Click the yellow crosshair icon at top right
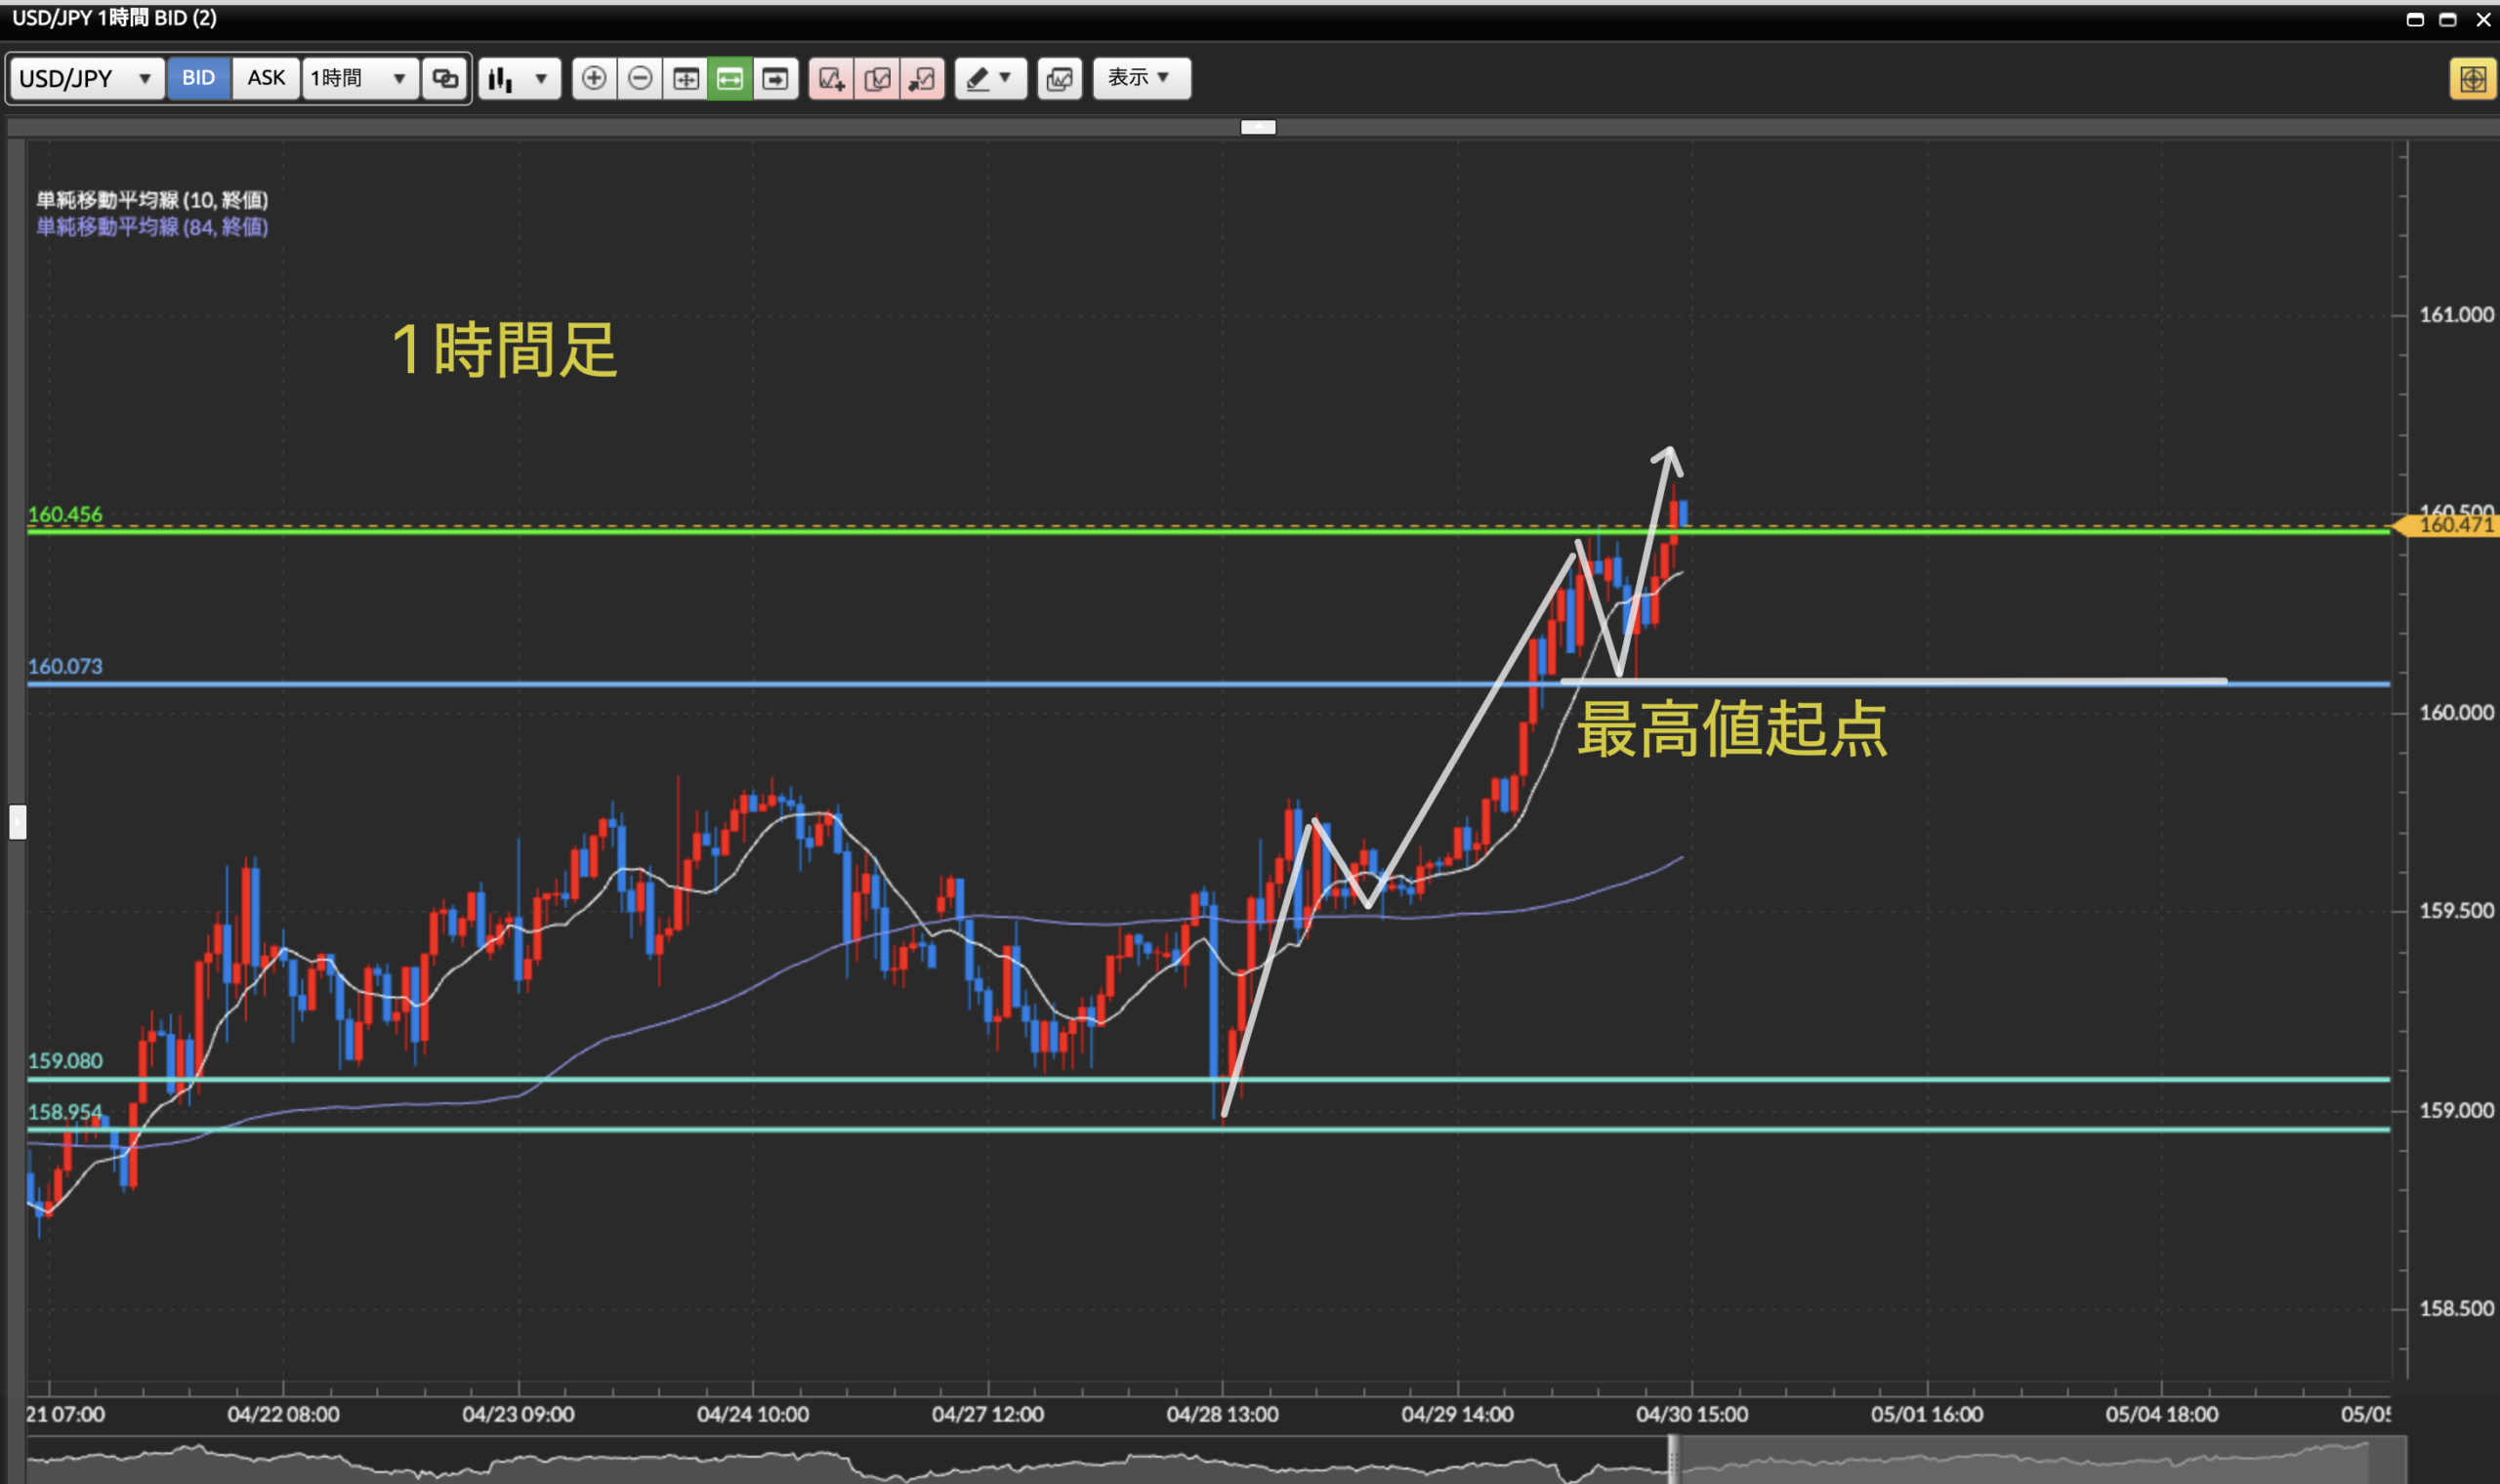This screenshot has height=1484, width=2500. pyautogui.click(x=2472, y=79)
